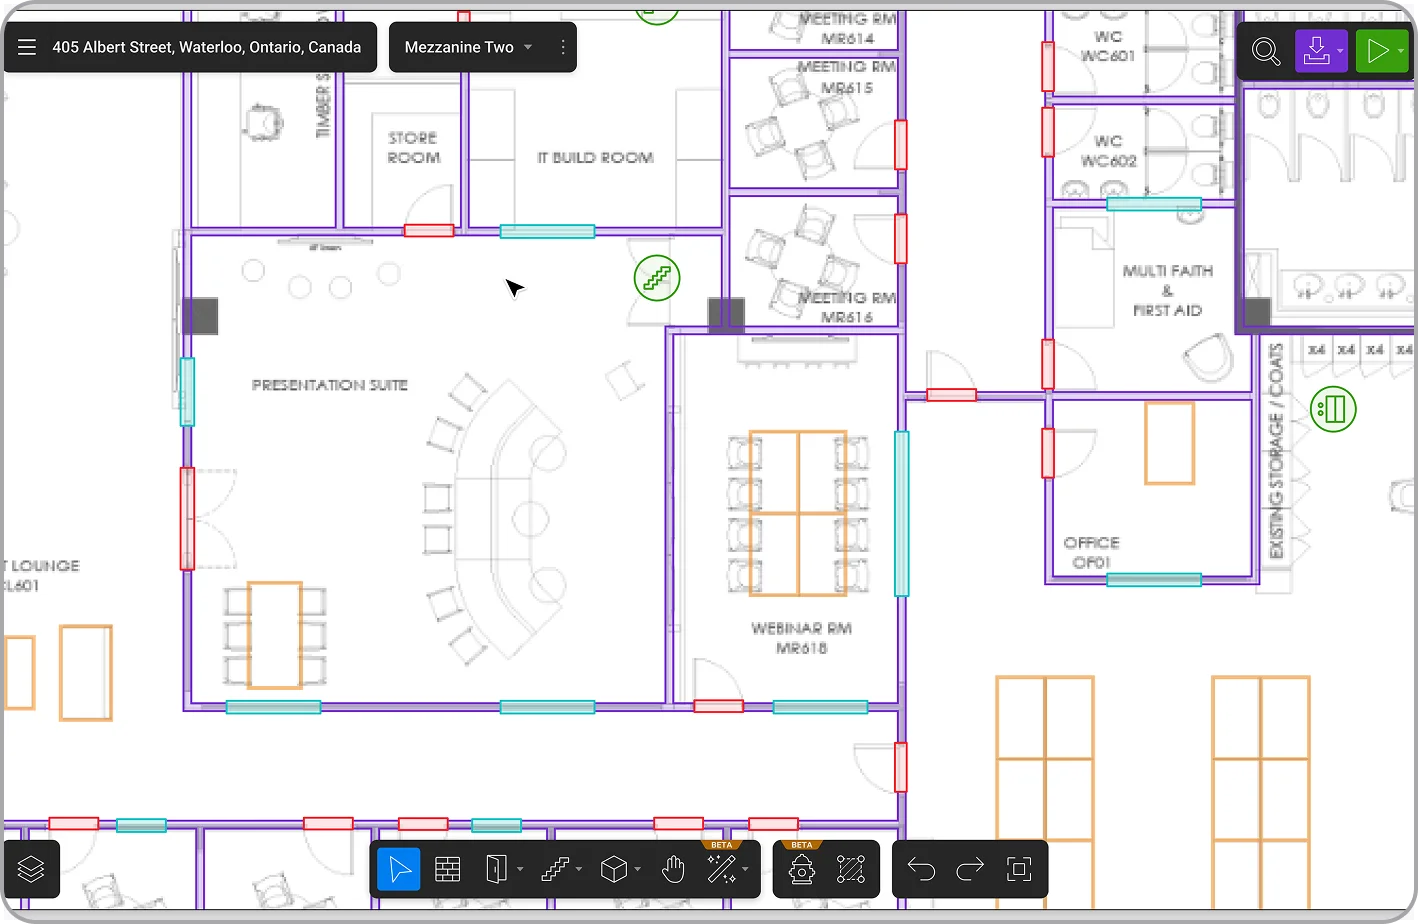Expand the door tool options arrow

(x=520, y=870)
